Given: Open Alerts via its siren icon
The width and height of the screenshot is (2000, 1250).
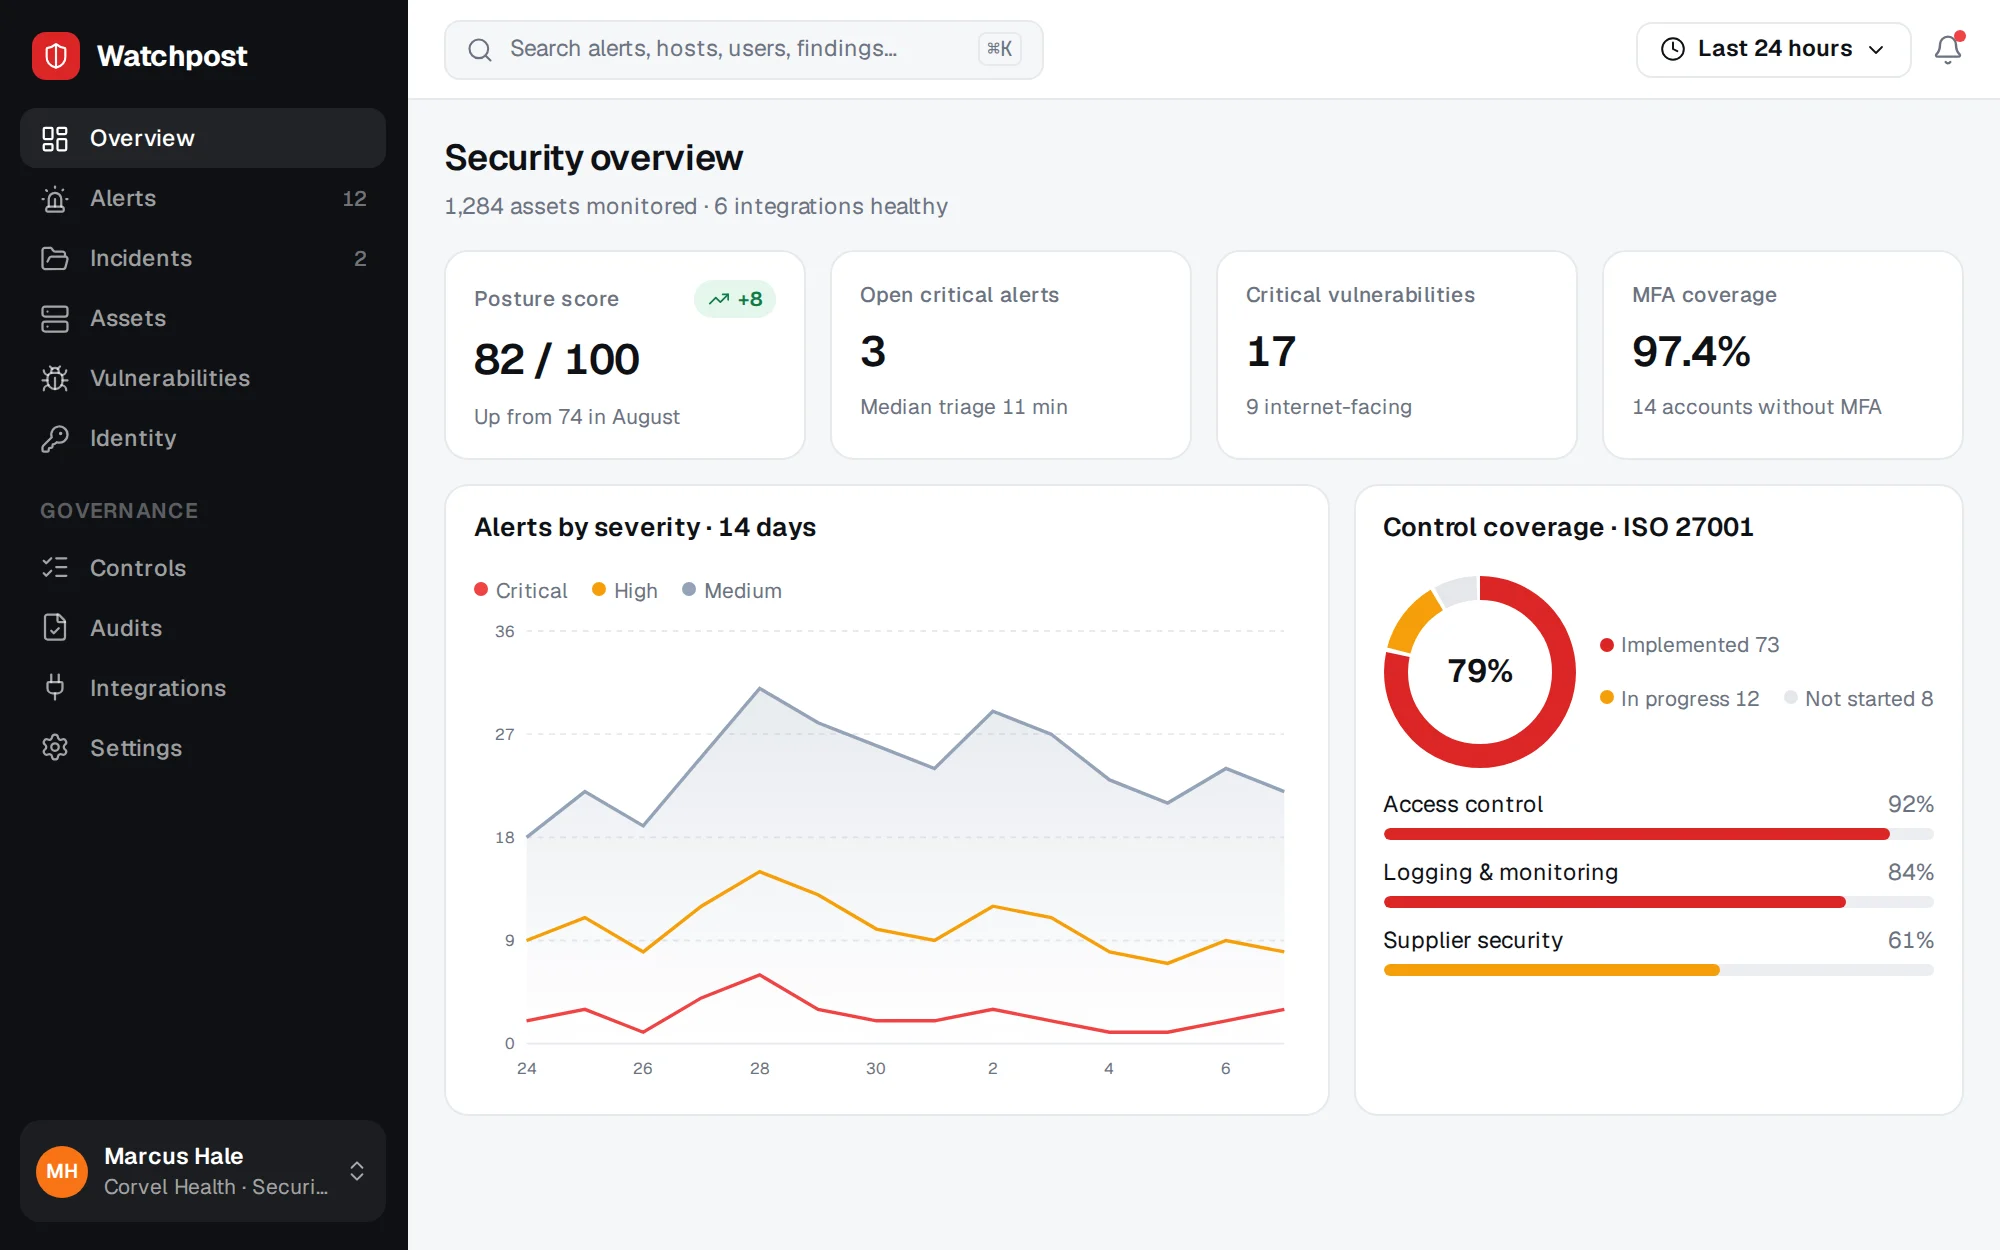Looking at the screenshot, I should [x=55, y=198].
